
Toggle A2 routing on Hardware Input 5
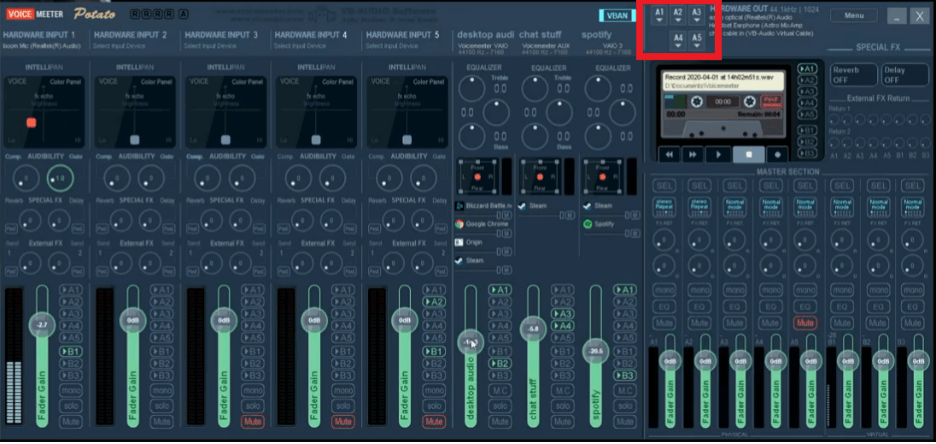click(434, 302)
